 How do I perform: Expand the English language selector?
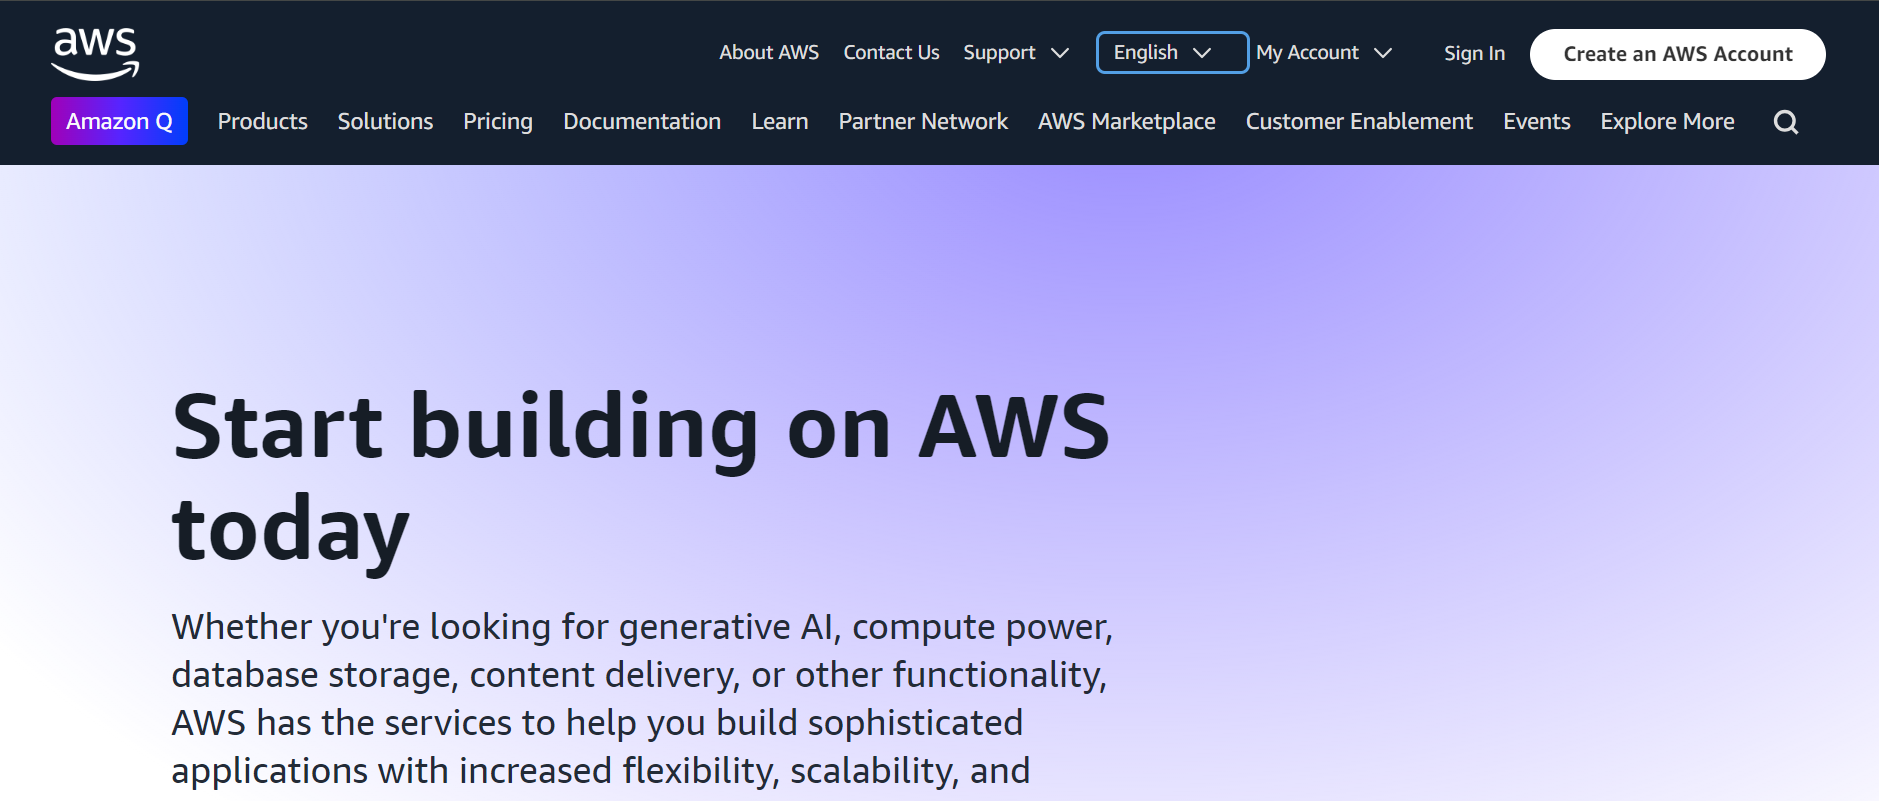click(x=1171, y=52)
